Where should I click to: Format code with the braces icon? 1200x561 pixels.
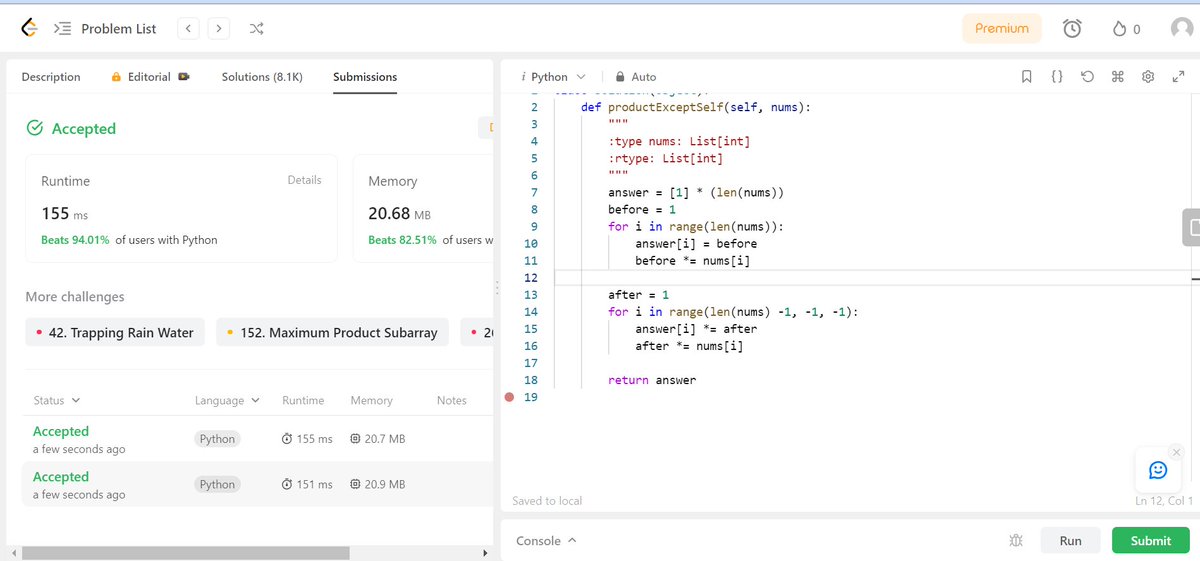point(1057,77)
